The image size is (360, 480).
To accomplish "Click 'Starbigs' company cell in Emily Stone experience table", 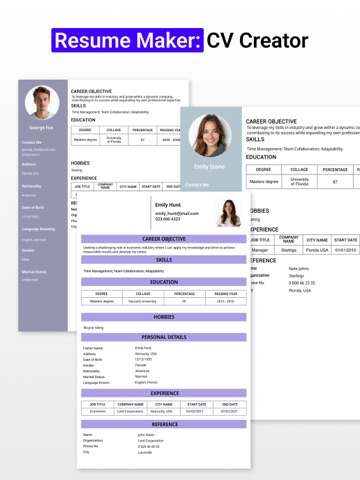I will pos(289,250).
